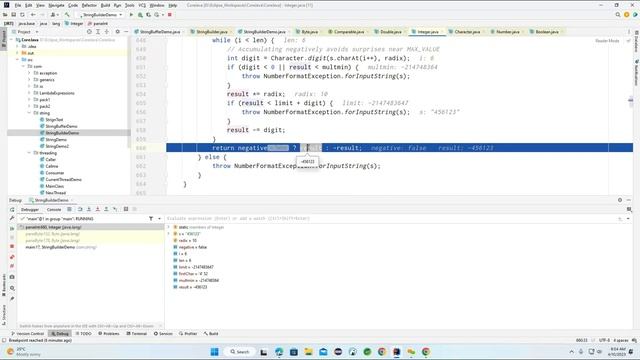Viewport: 640px width, 360px height.
Task: Click View Breakpoints icon in debug sidebar
Action: pos(12,257)
